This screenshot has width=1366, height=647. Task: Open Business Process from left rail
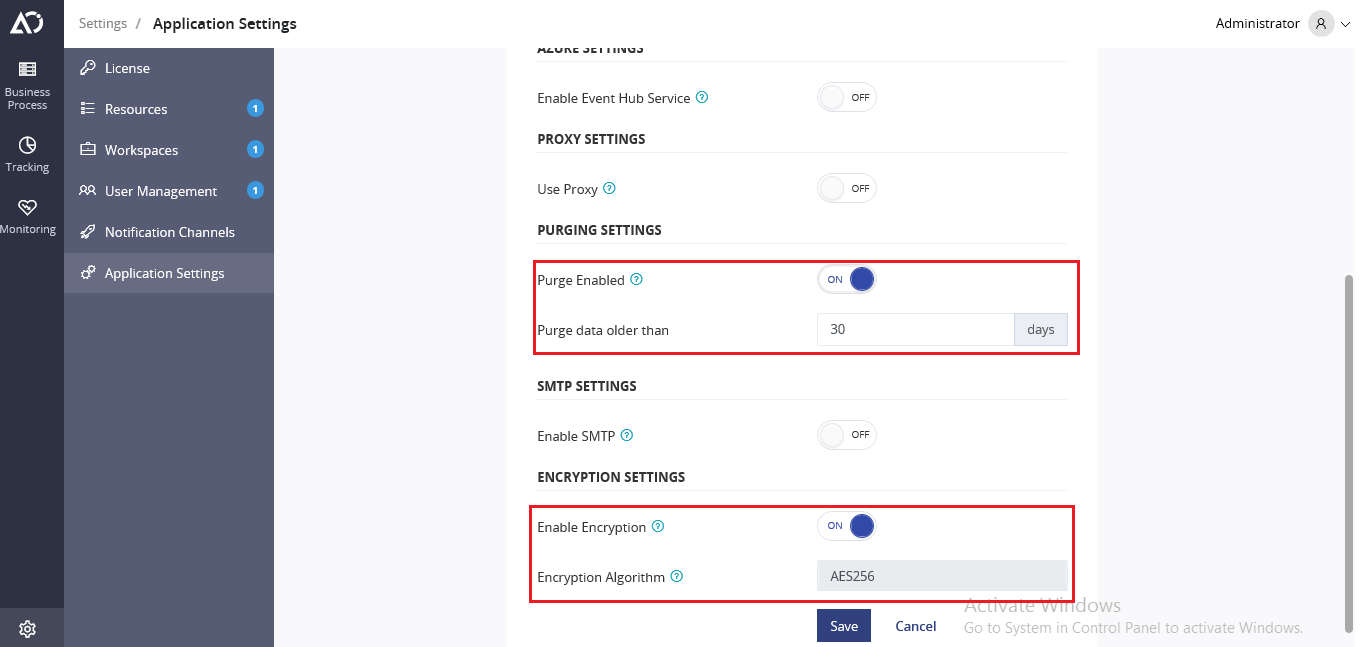tap(28, 85)
